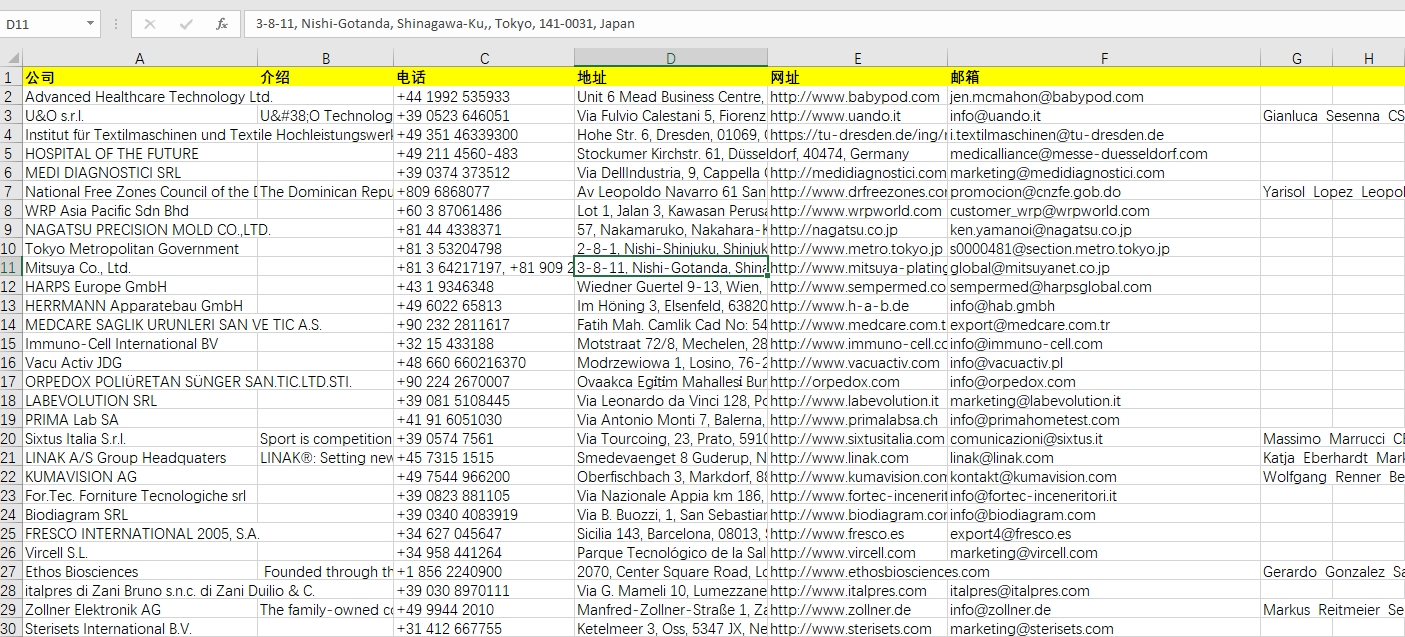
Task: Click the http://www.babypod.com cell
Action: pos(857,96)
